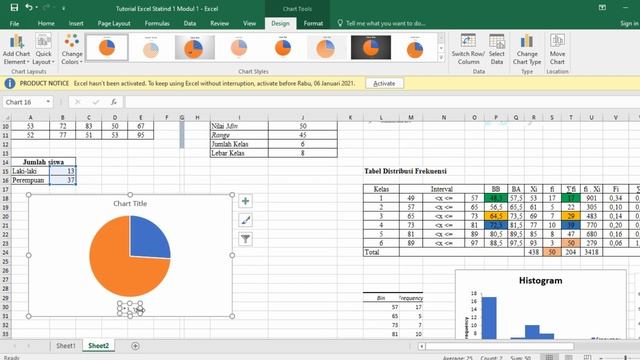Image resolution: width=640 pixels, height=360 pixels.
Task: Click the Chart Styles brush button
Action: click(245, 220)
